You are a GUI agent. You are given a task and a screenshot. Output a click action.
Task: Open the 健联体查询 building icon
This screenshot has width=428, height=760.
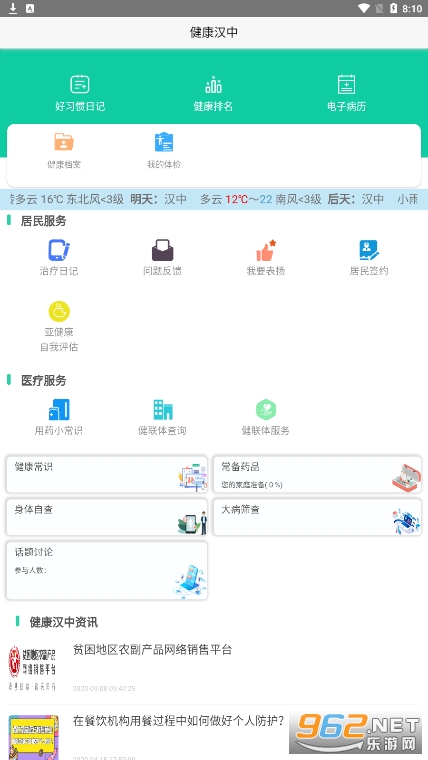[x=162, y=410]
